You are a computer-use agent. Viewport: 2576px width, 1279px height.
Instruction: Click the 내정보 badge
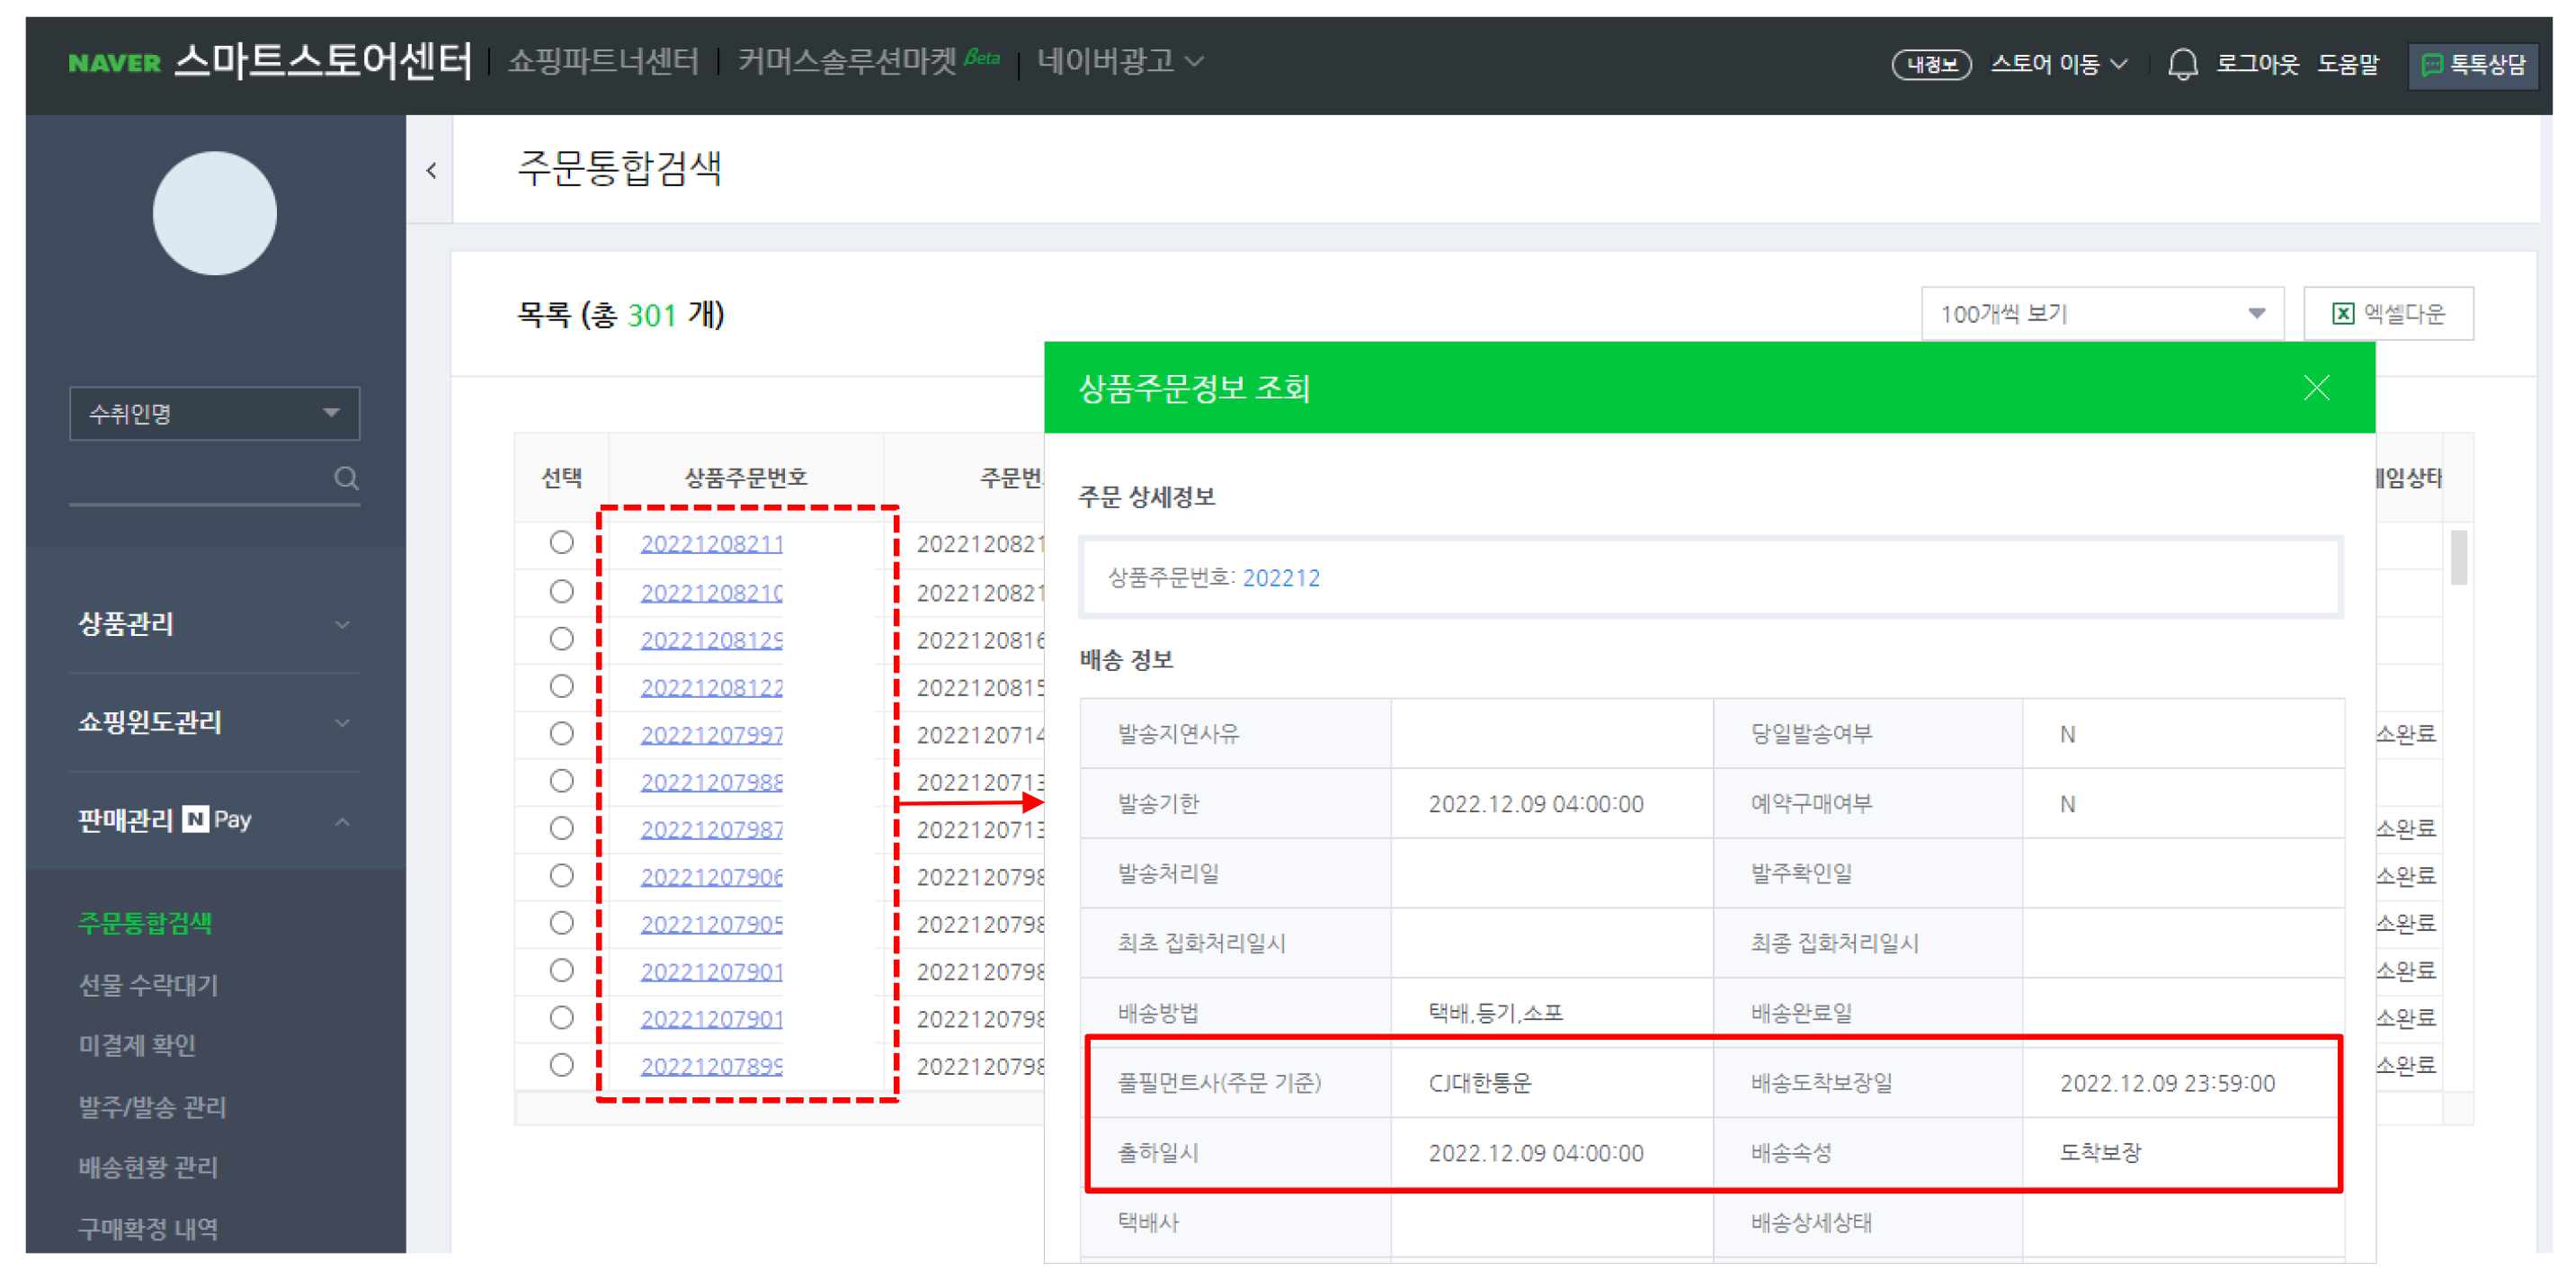click(1930, 65)
